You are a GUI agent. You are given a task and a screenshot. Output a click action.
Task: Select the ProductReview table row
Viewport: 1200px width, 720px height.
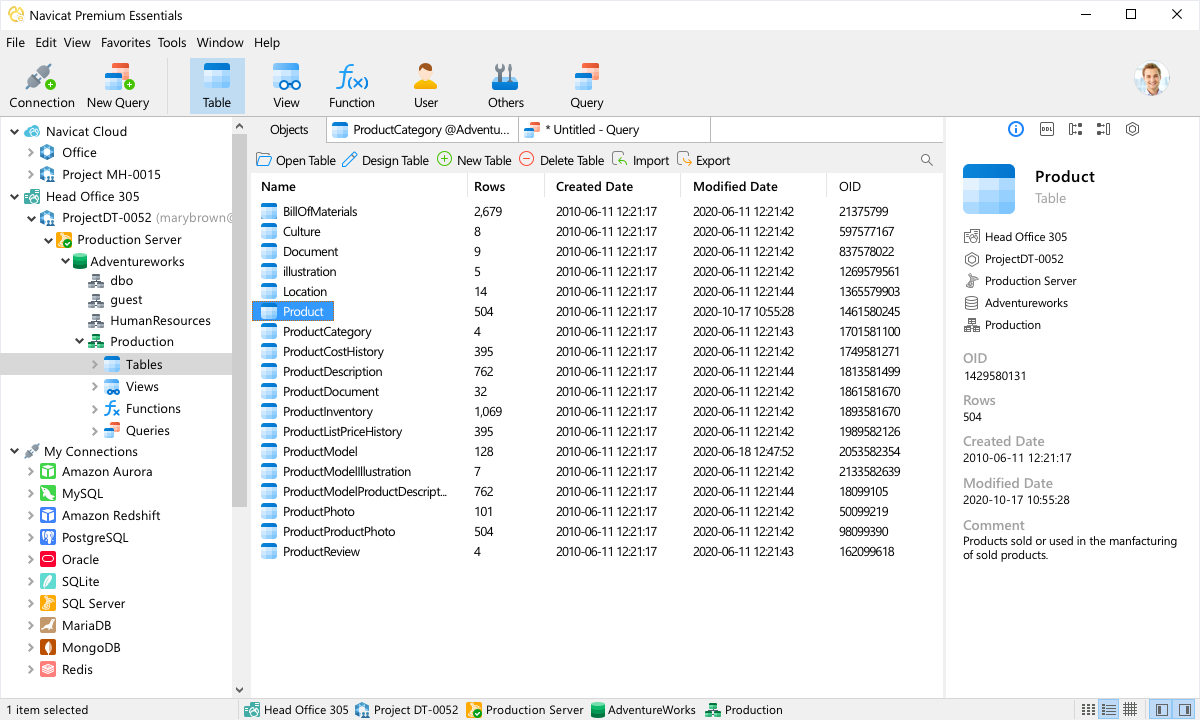(596, 552)
